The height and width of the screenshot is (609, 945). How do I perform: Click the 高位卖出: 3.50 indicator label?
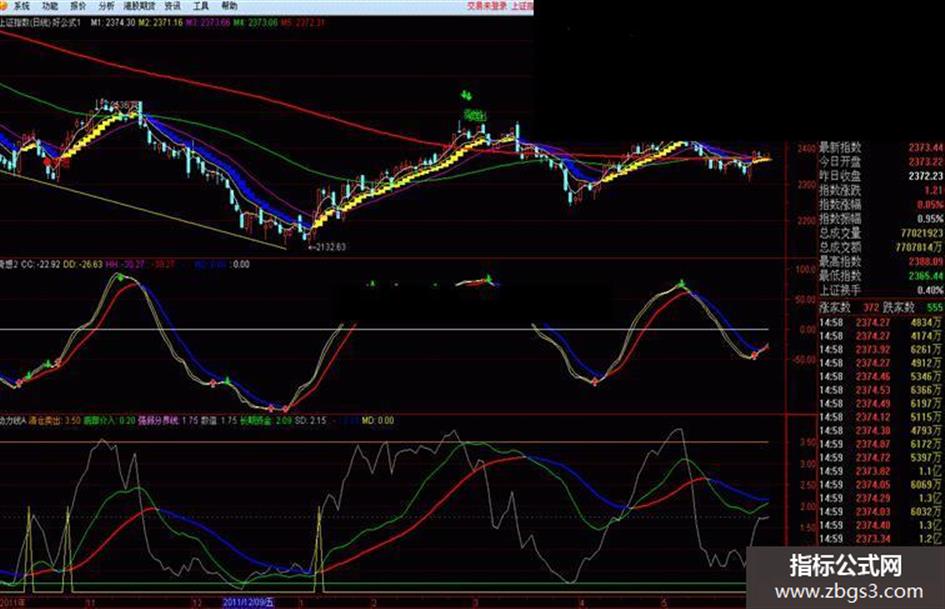pos(55,420)
